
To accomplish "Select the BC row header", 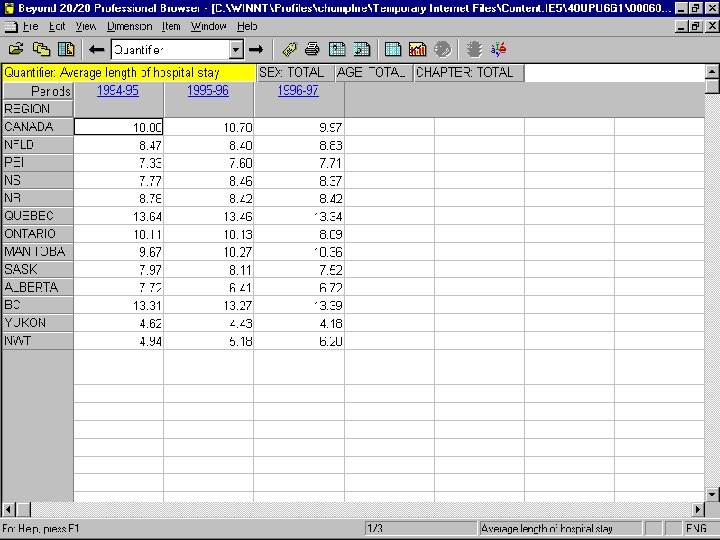I will tap(38, 305).
